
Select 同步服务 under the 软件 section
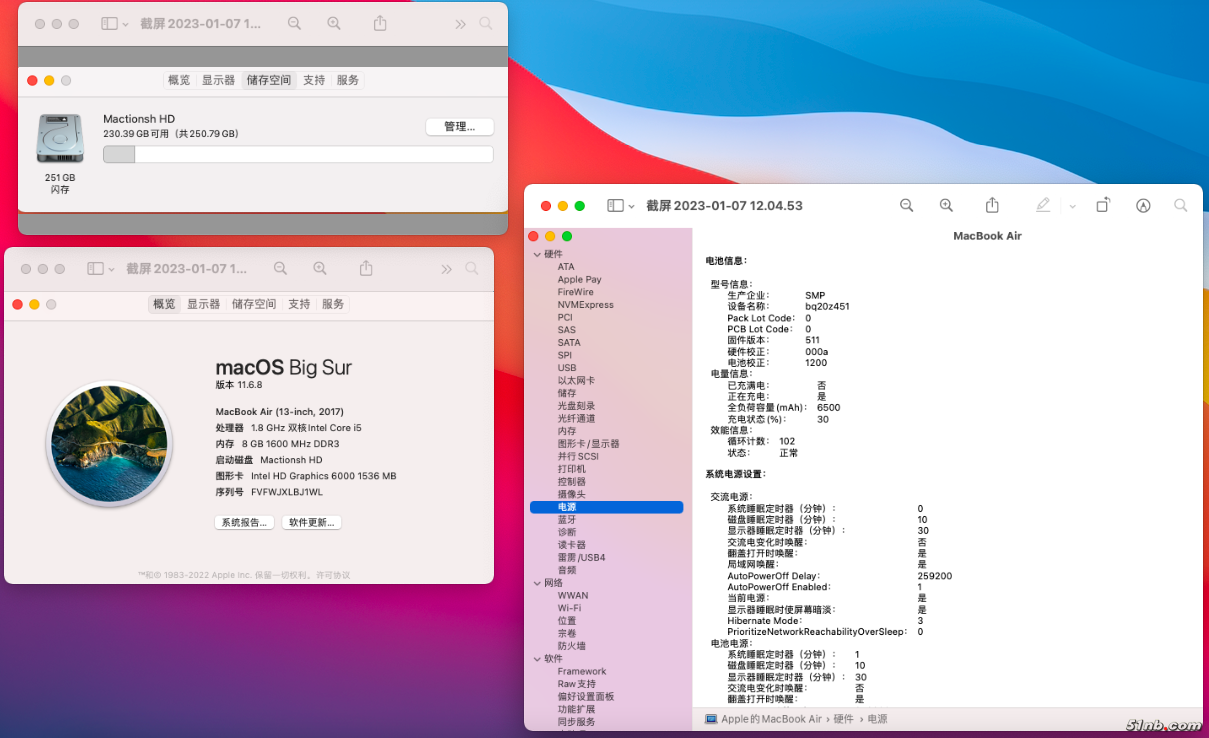(x=577, y=722)
